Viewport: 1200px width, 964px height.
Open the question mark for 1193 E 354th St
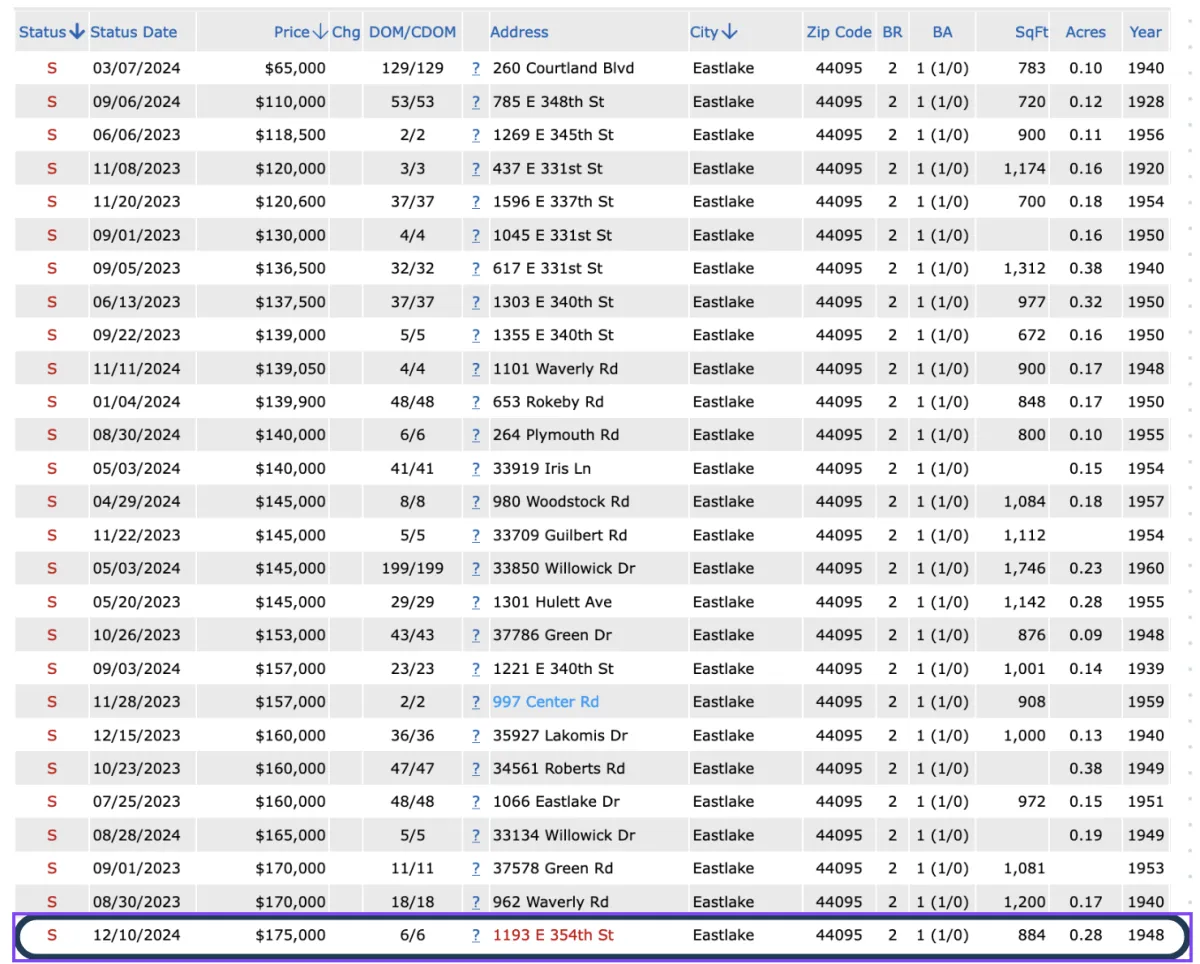[476, 936]
